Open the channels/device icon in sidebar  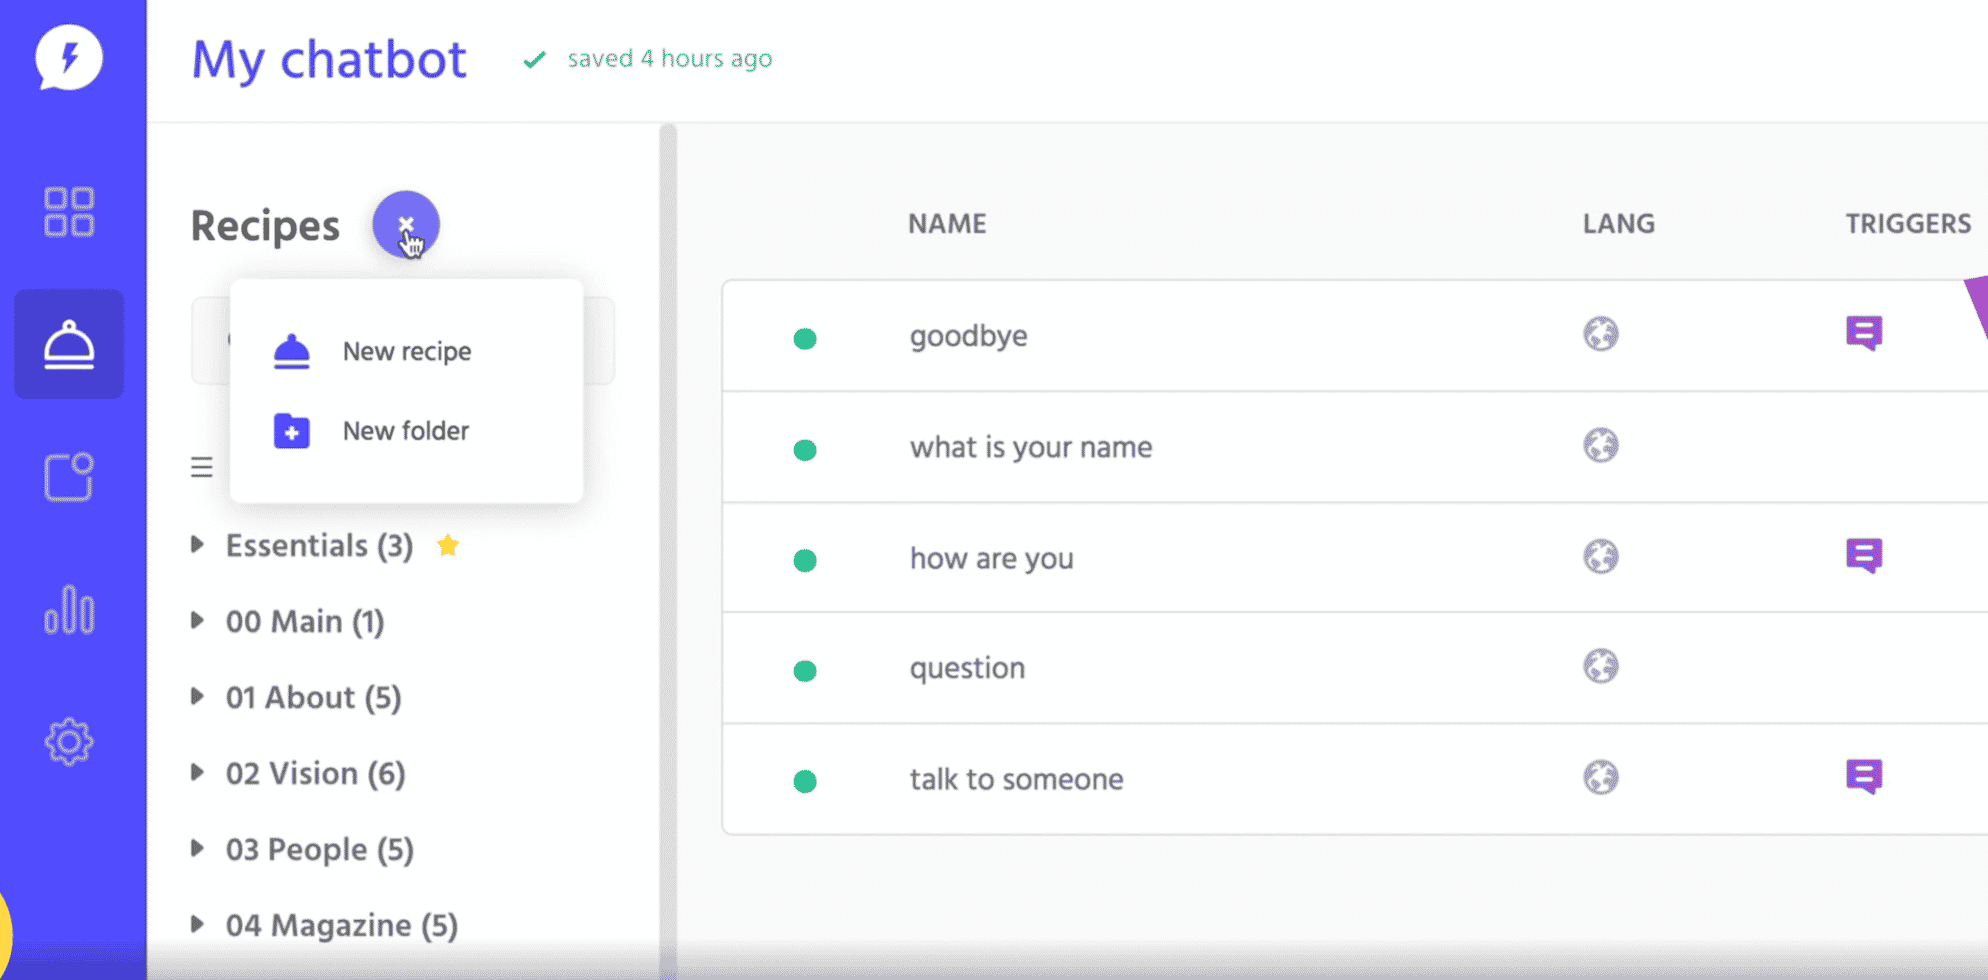67,475
